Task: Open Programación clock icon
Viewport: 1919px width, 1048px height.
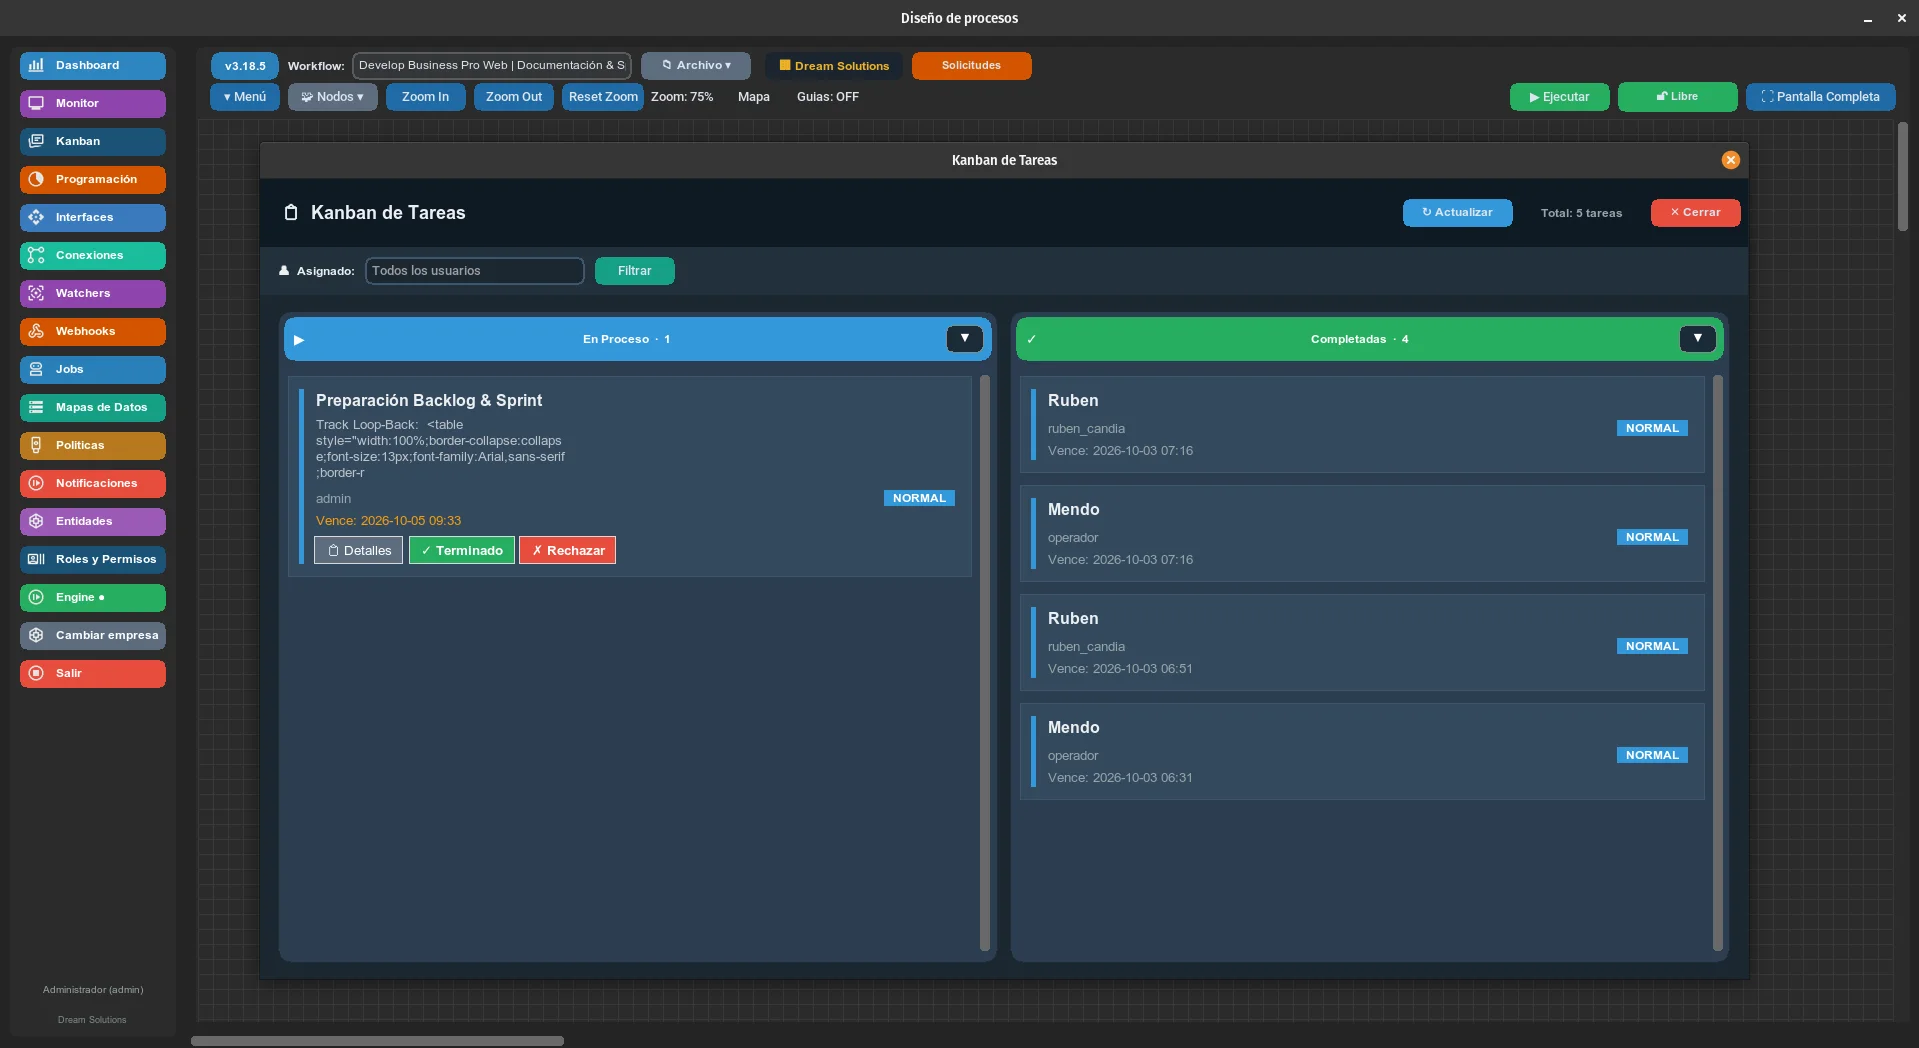Action: [36, 179]
